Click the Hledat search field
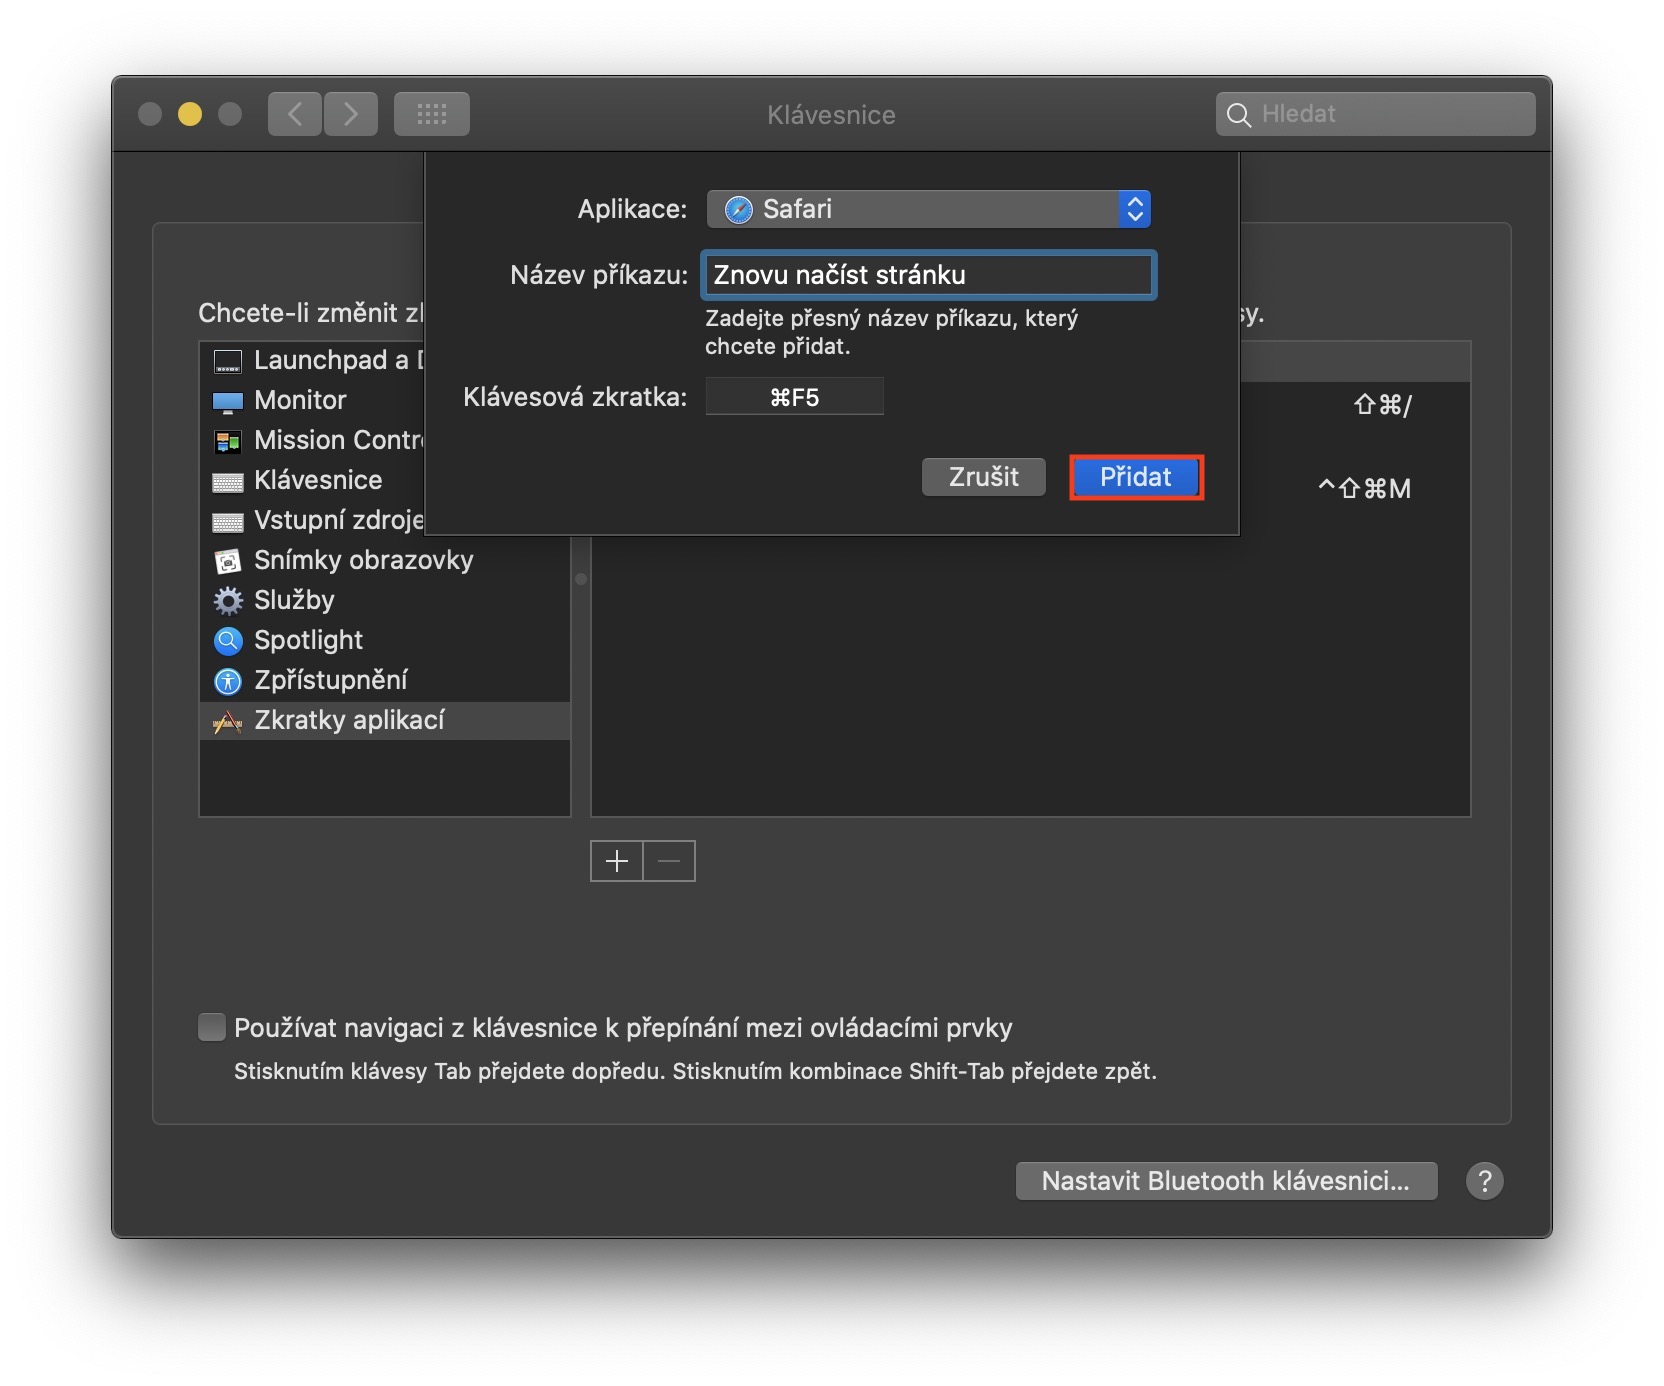Viewport: 1664px width, 1386px height. [x=1376, y=114]
